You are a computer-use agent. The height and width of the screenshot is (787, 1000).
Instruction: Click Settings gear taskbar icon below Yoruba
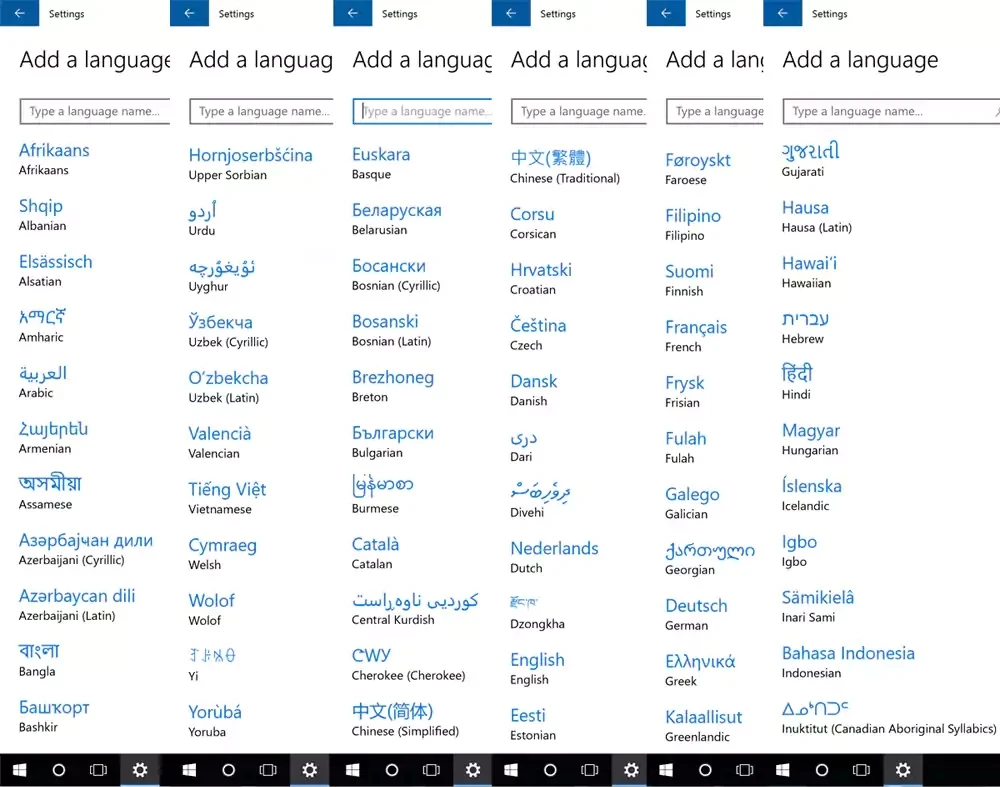coord(309,770)
